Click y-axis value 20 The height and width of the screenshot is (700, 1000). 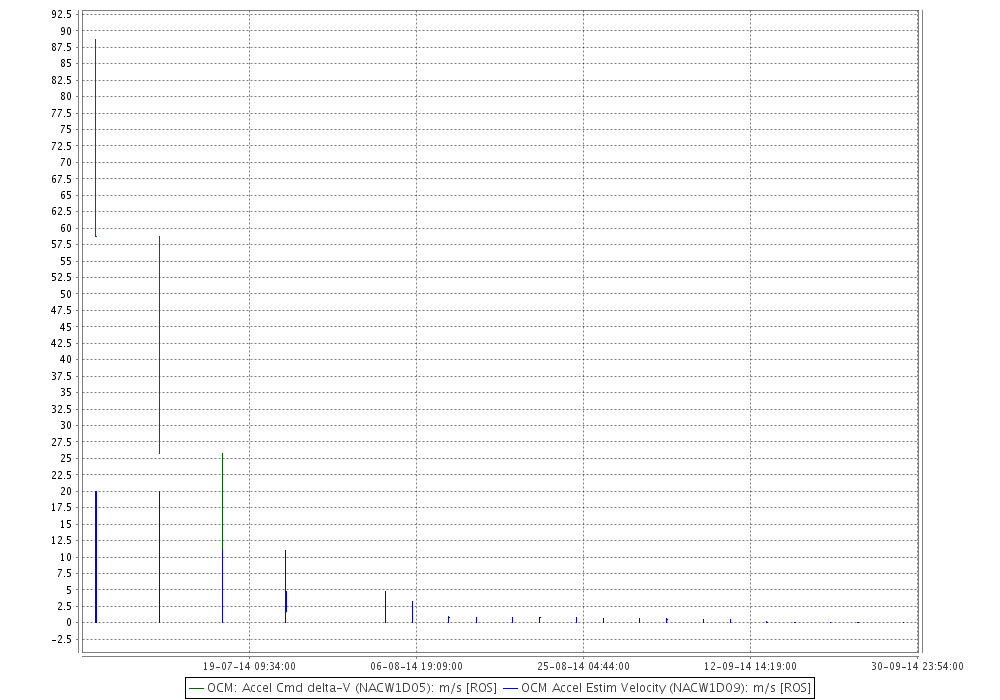click(x=66, y=491)
